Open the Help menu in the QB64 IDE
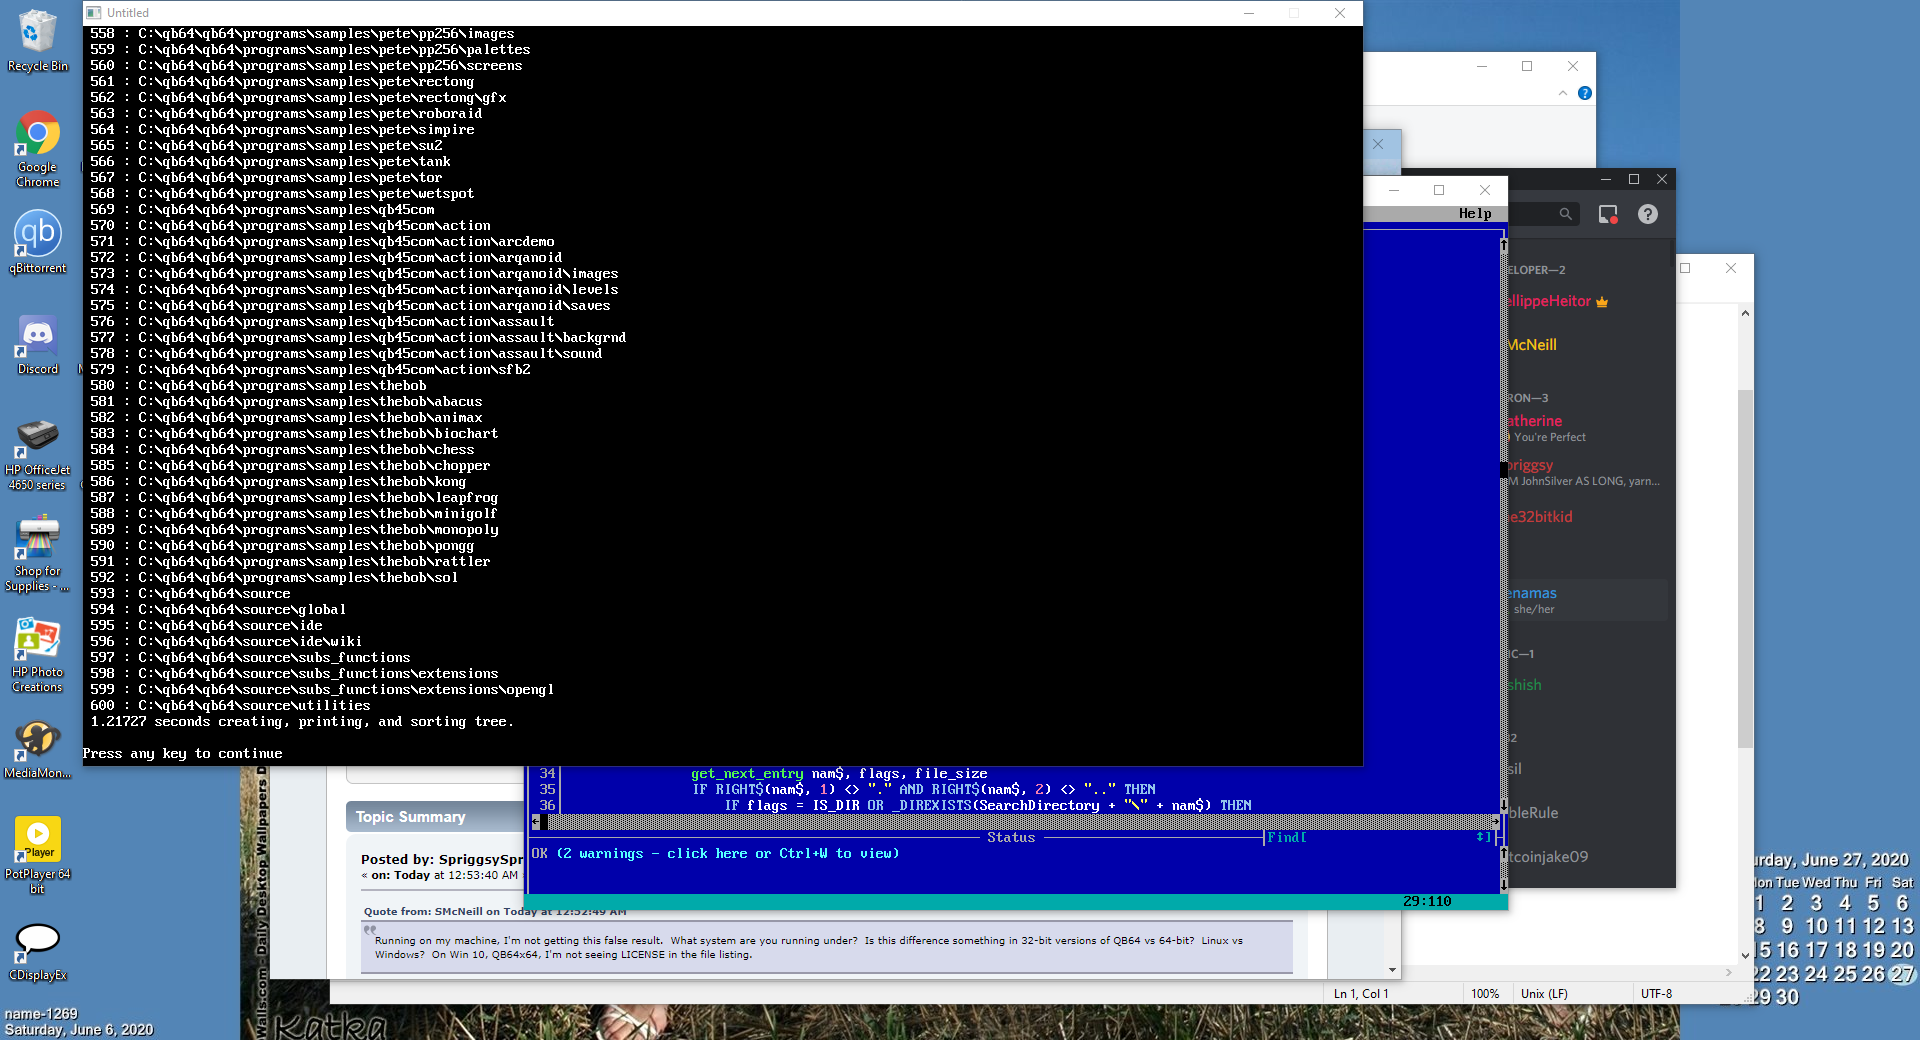 [1474, 214]
